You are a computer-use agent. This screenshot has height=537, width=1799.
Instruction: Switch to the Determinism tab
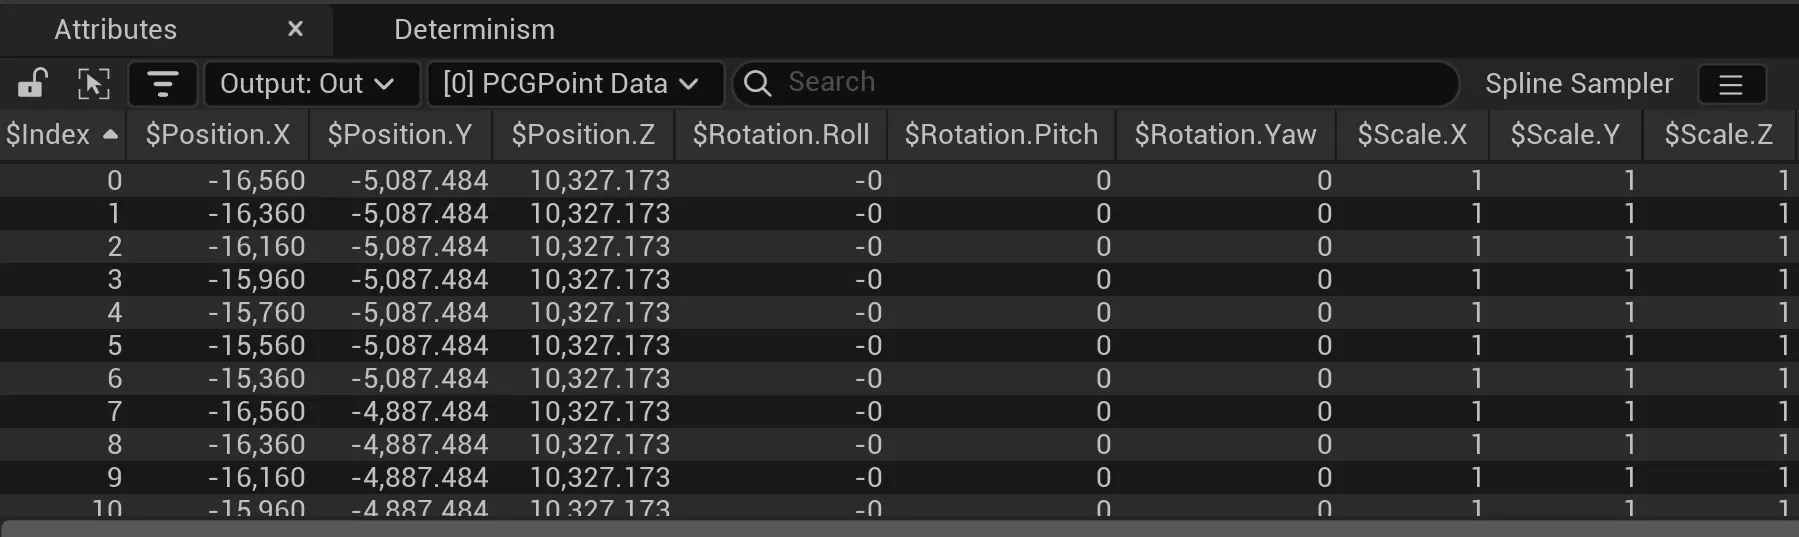tap(474, 30)
